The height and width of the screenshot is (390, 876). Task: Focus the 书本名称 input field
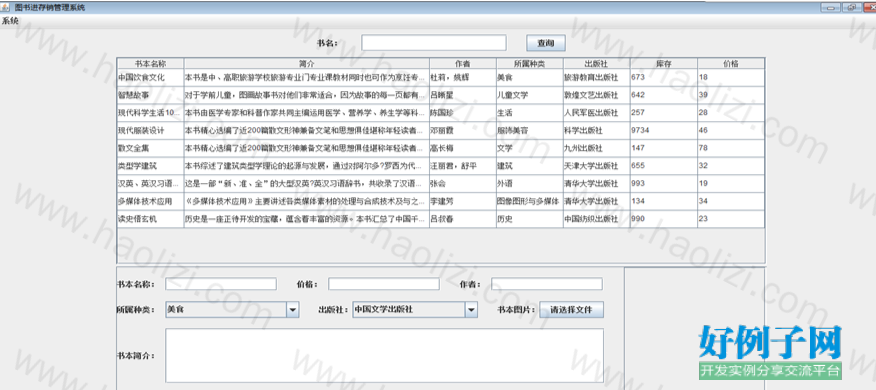pyautogui.click(x=221, y=284)
